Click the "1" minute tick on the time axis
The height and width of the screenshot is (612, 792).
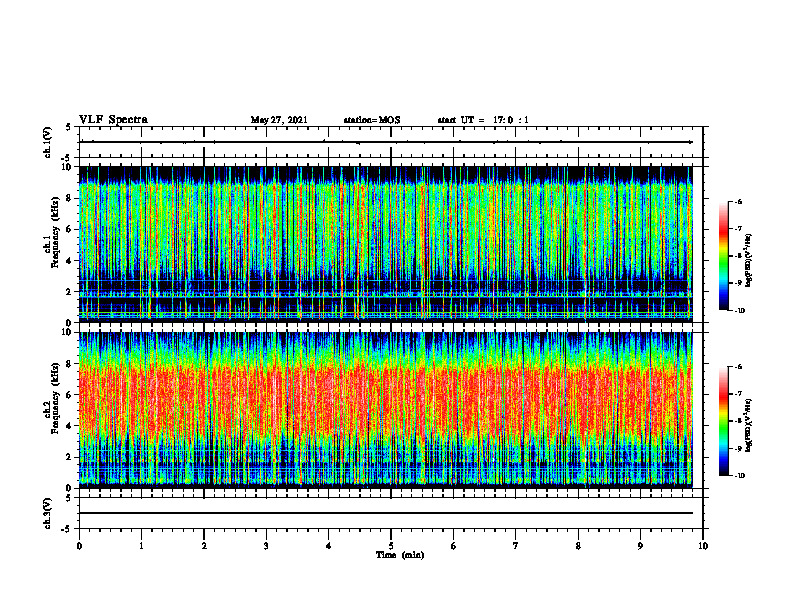click(x=141, y=546)
